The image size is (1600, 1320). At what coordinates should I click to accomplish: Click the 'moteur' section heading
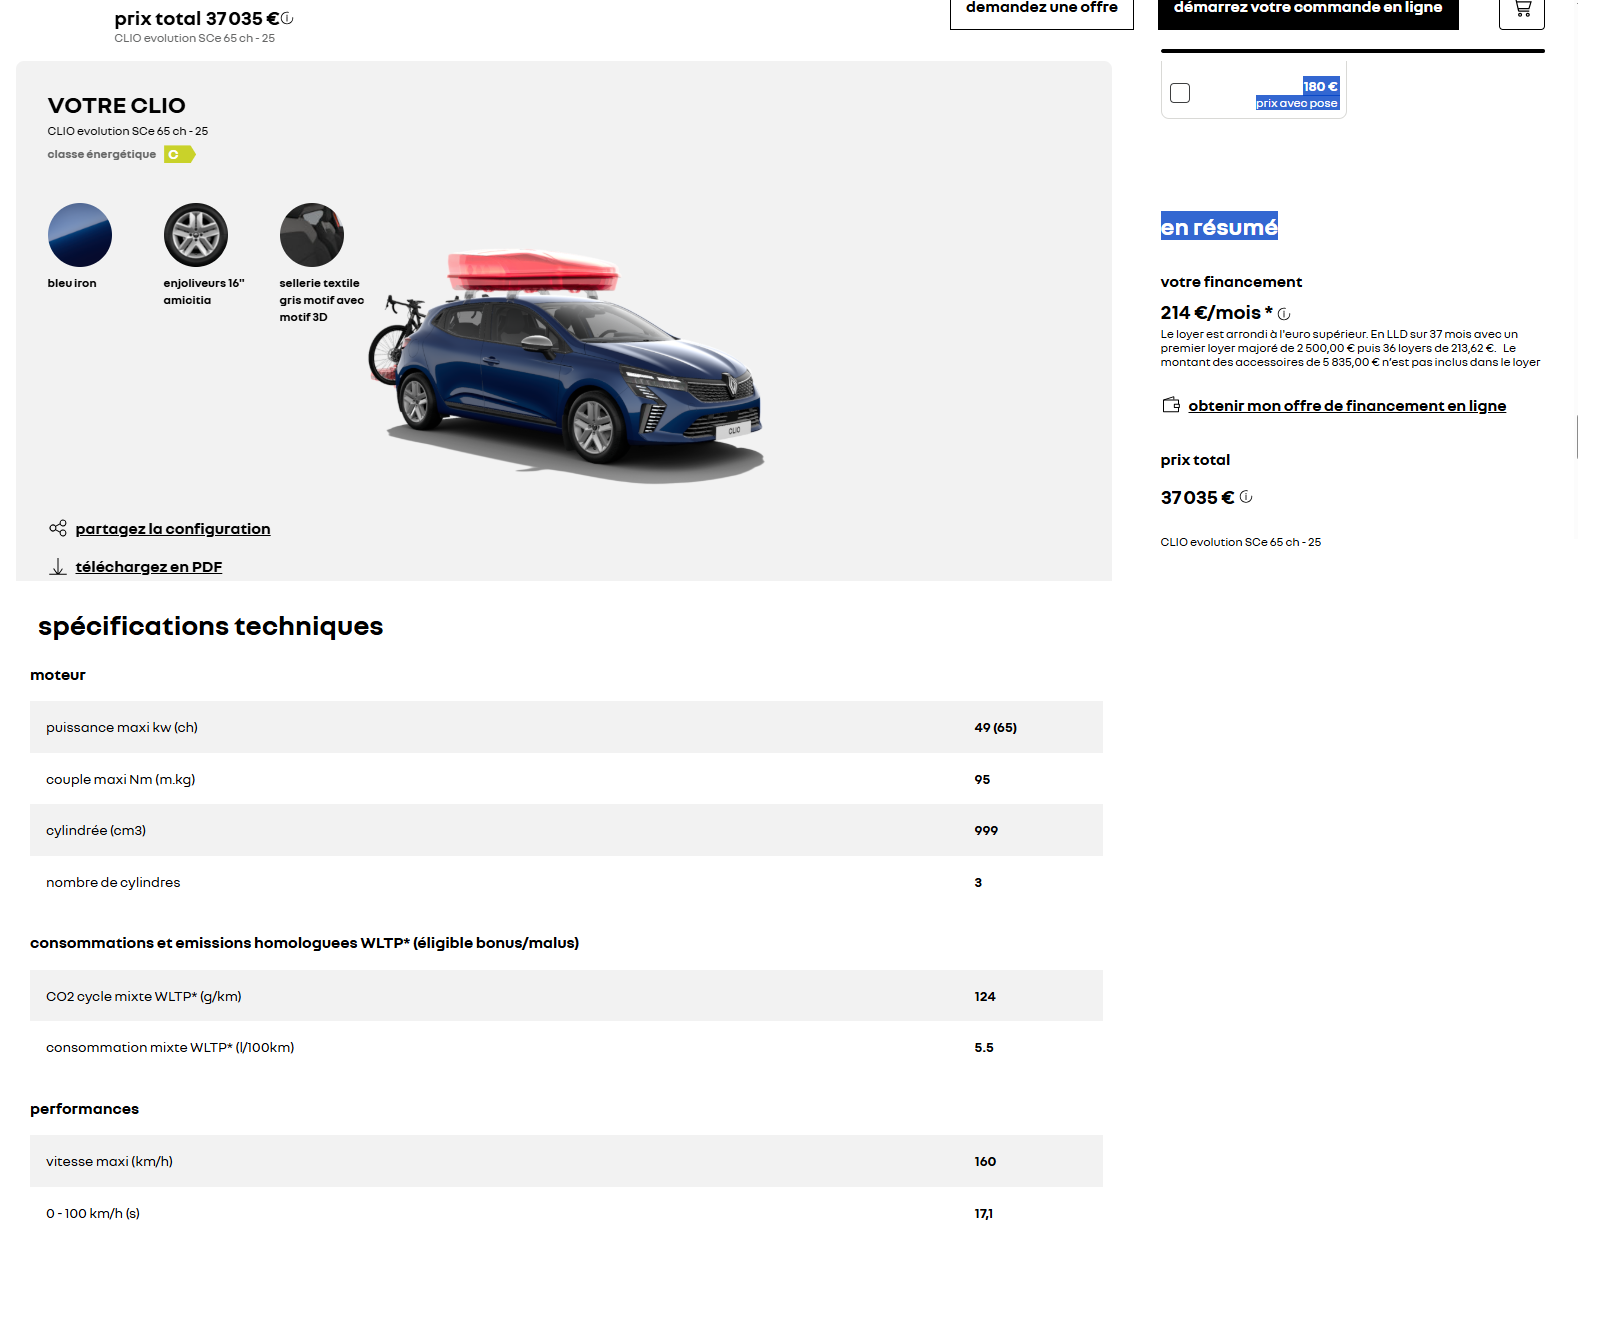[x=58, y=675]
